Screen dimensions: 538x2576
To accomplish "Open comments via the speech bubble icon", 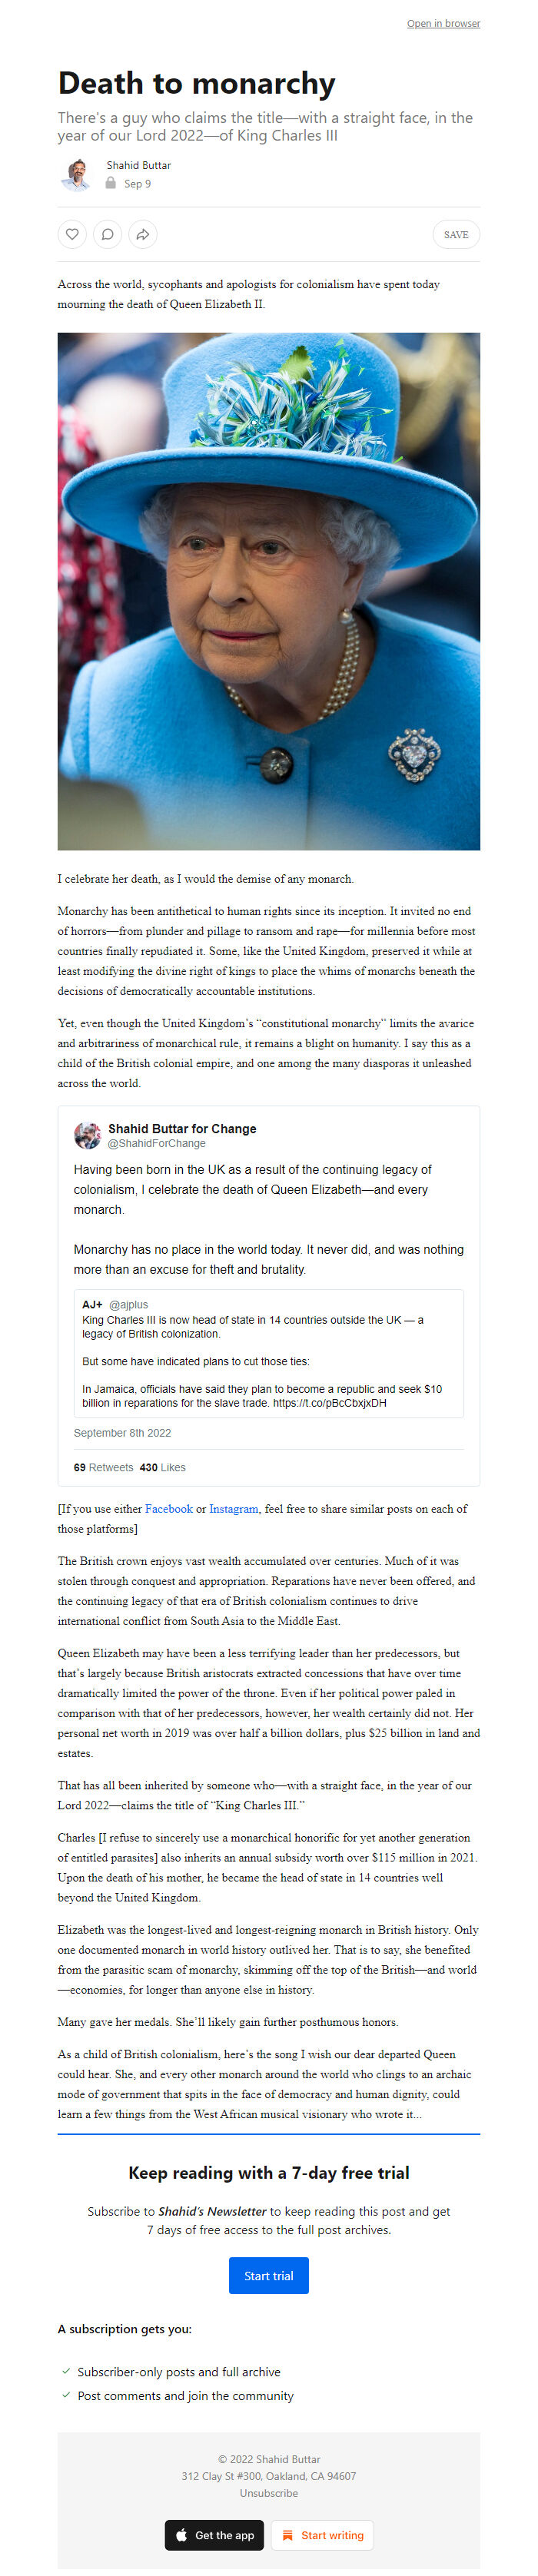I will (x=107, y=234).
